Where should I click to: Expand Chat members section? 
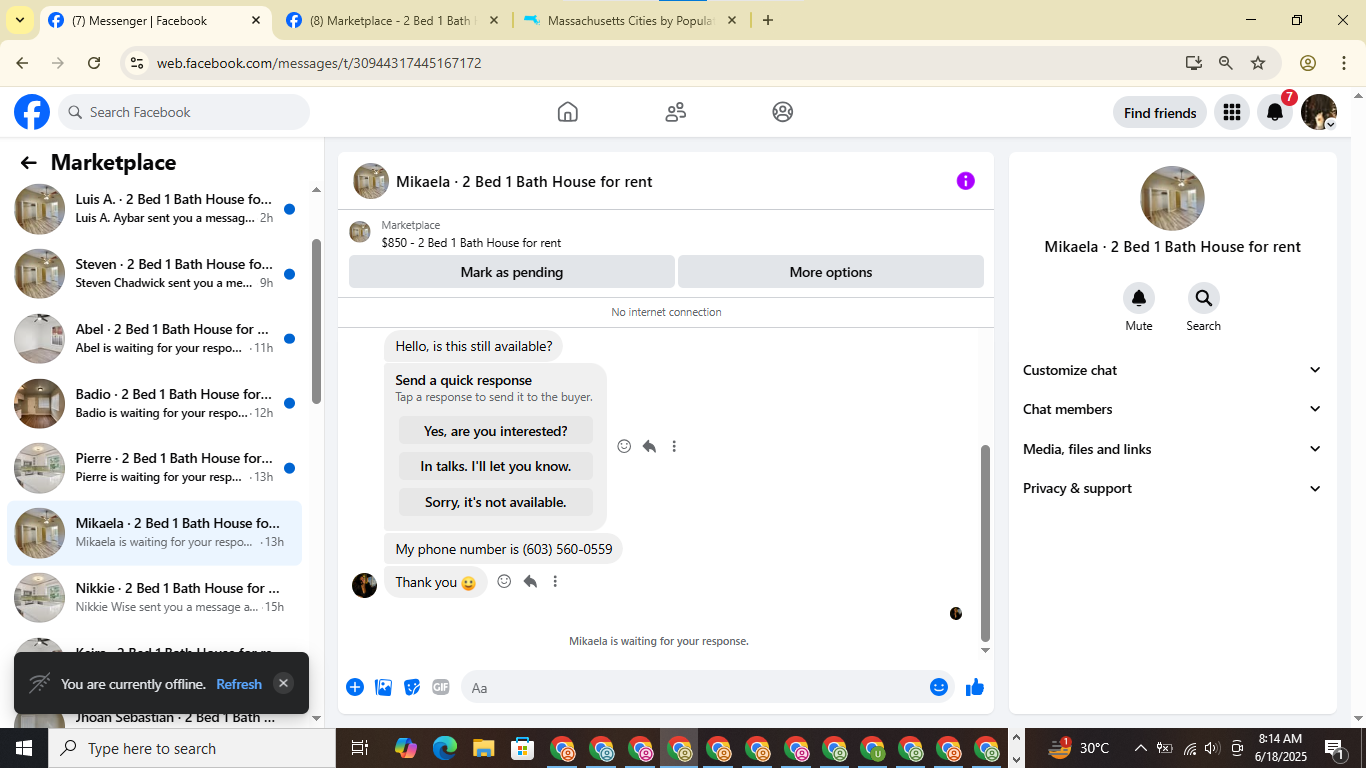pos(1172,409)
